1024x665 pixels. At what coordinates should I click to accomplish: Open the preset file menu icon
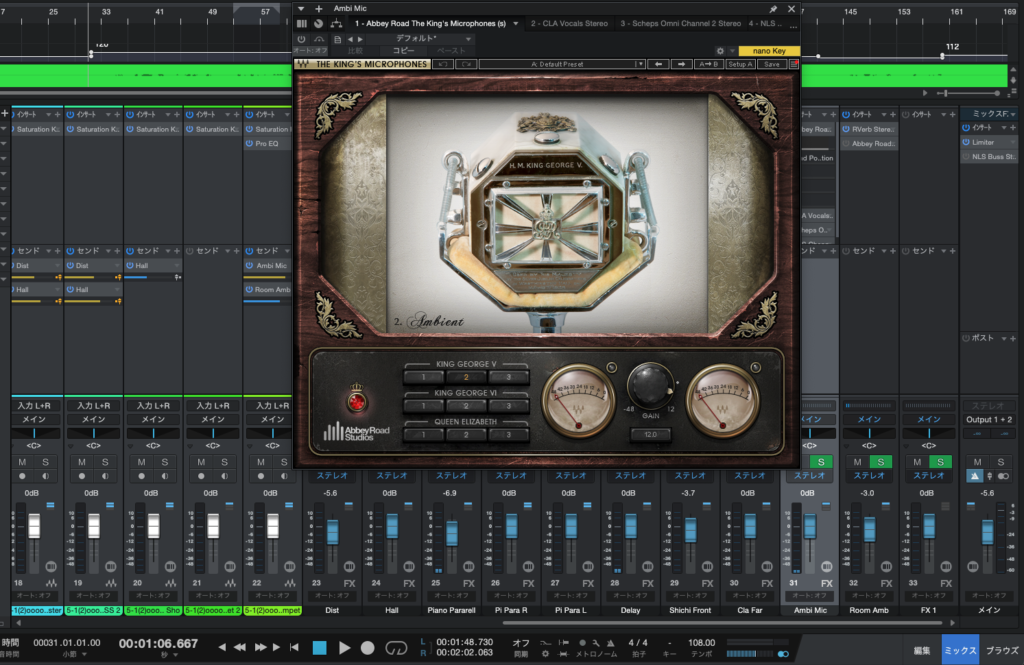(338, 39)
